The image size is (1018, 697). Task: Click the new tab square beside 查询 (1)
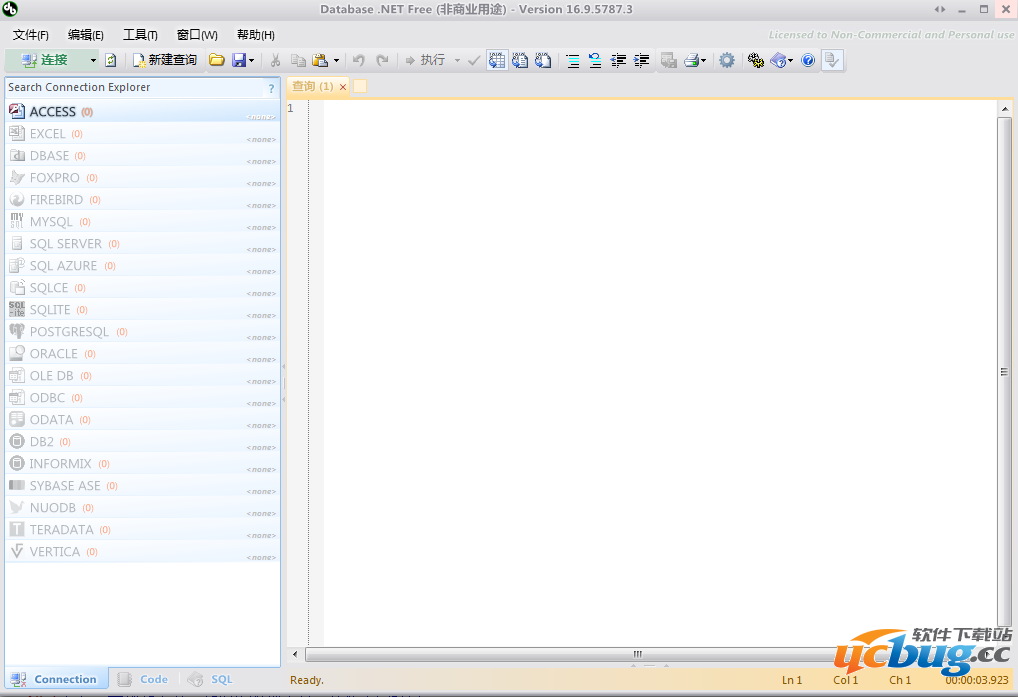(x=360, y=86)
